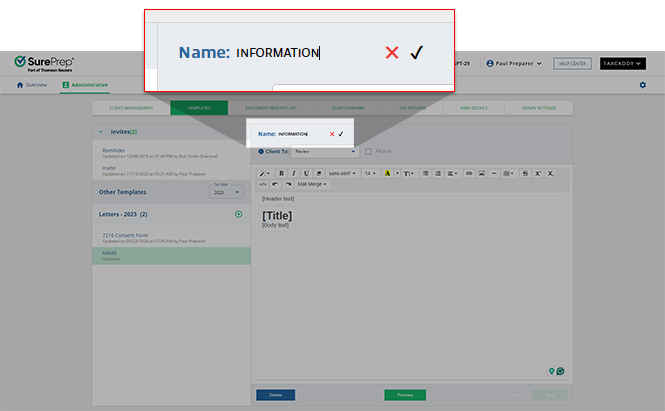Screen dimensions: 665x411
Task: Open the highlight color picker arrow
Action: pyautogui.click(x=397, y=173)
